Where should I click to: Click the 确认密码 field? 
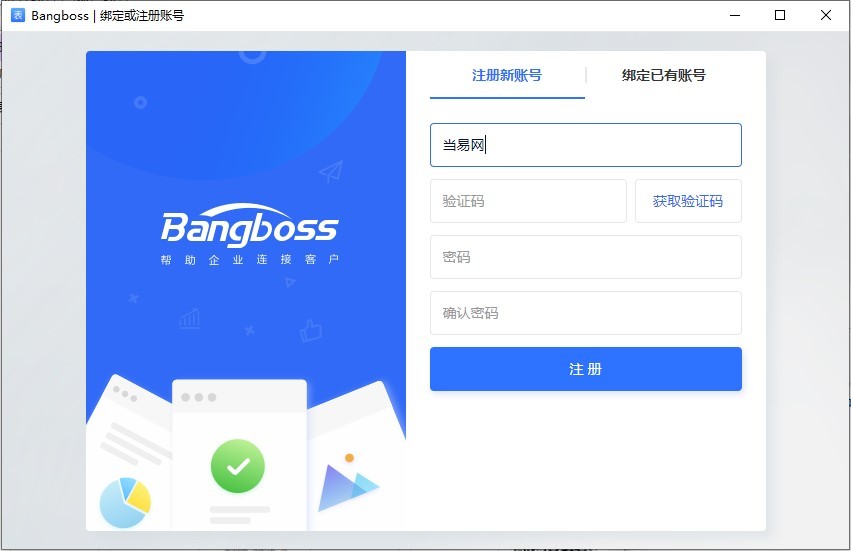pyautogui.click(x=586, y=313)
